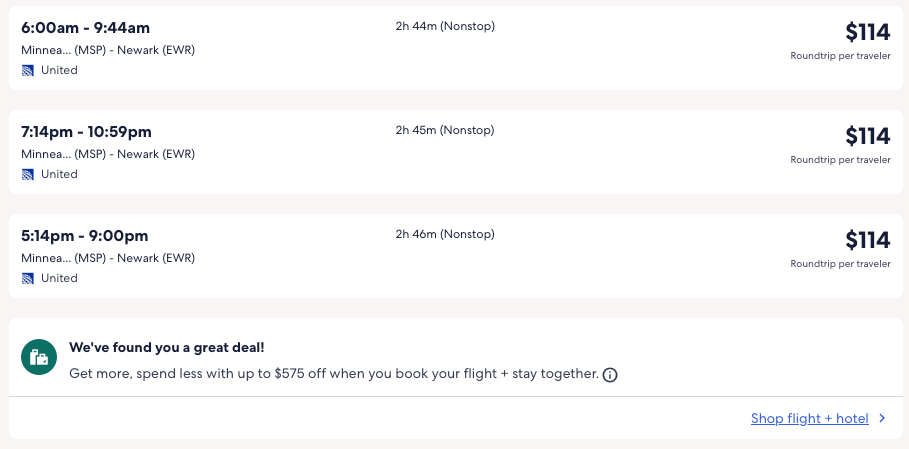Click the 2h 44m (Nonstop) duration
The width and height of the screenshot is (909, 449).
445,26
